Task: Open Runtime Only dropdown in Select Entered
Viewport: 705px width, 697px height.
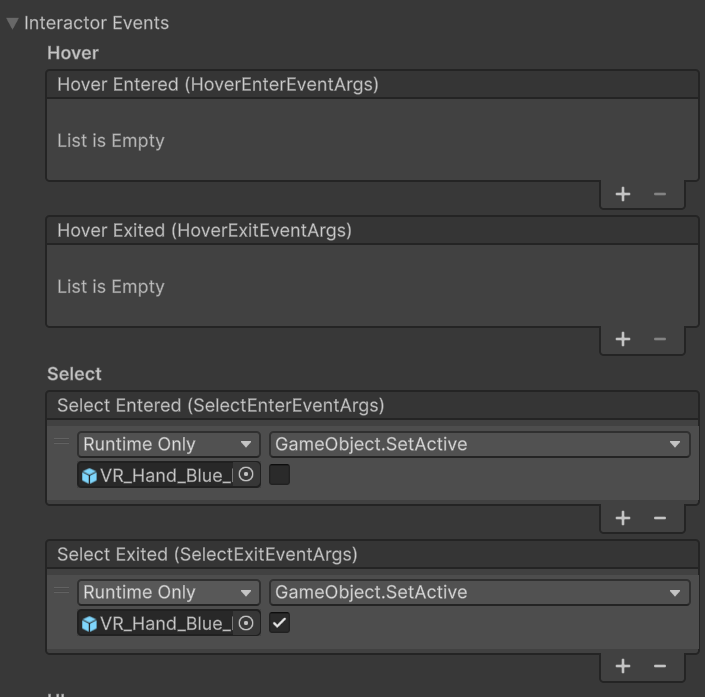Action: pyautogui.click(x=168, y=444)
